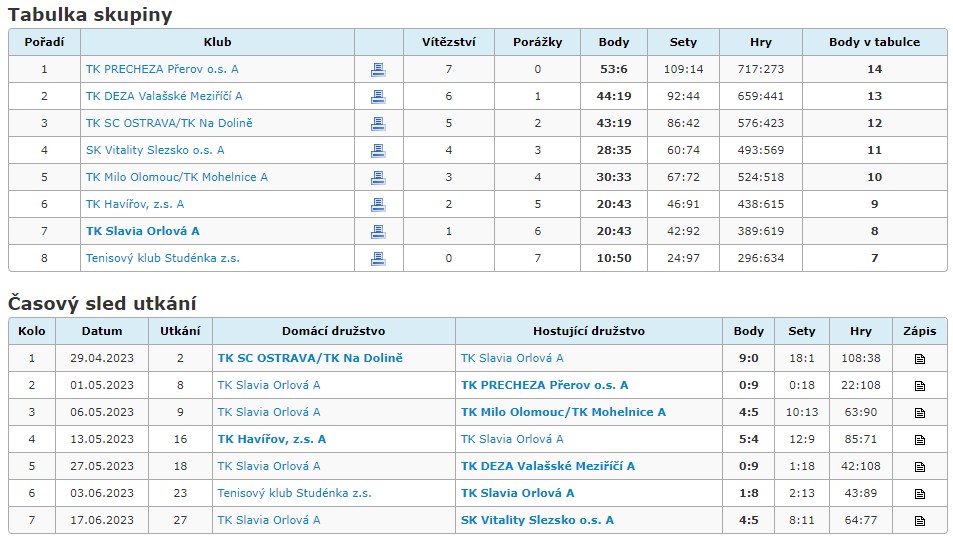Viewport: 953px width, 541px height.
Task: Open away team TK PRECHEZA Přerov o.s. A, round 2
Action: 545,385
